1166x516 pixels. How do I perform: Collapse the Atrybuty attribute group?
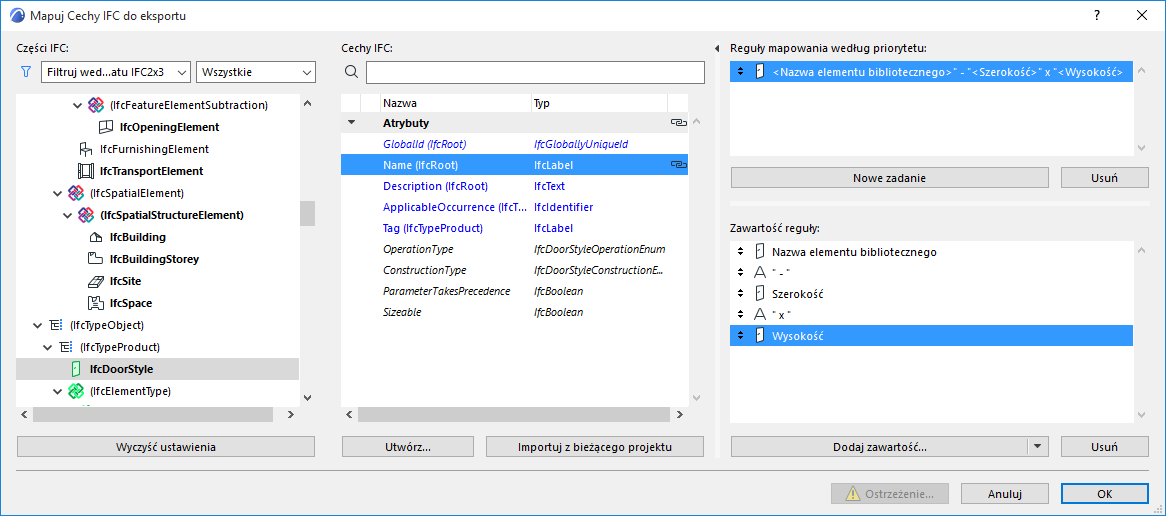(351, 123)
